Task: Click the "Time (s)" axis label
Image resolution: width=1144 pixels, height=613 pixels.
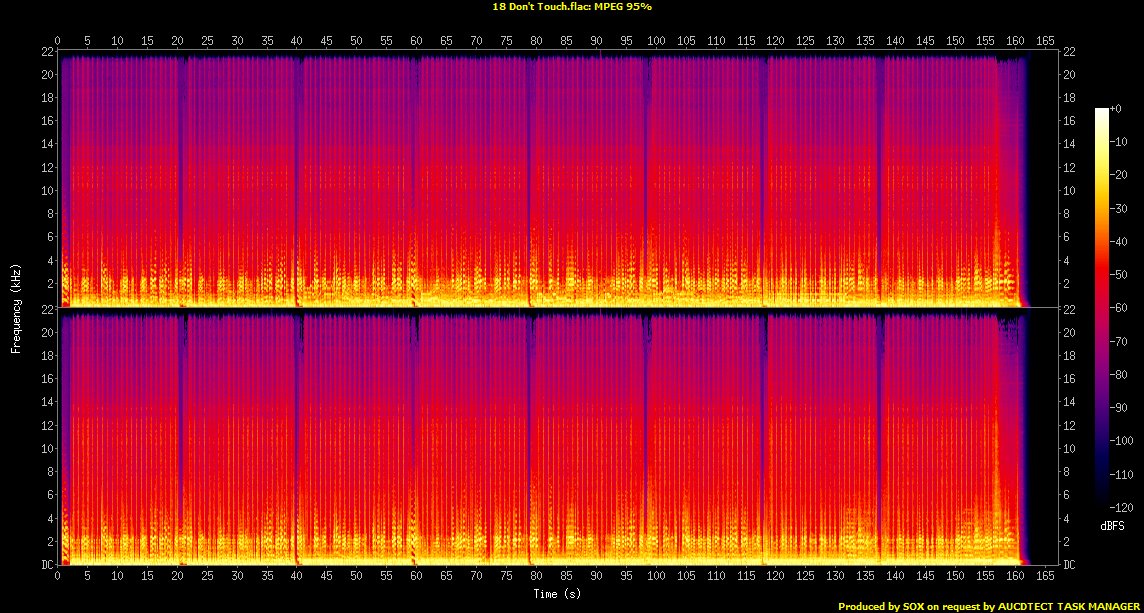Action: point(558,594)
